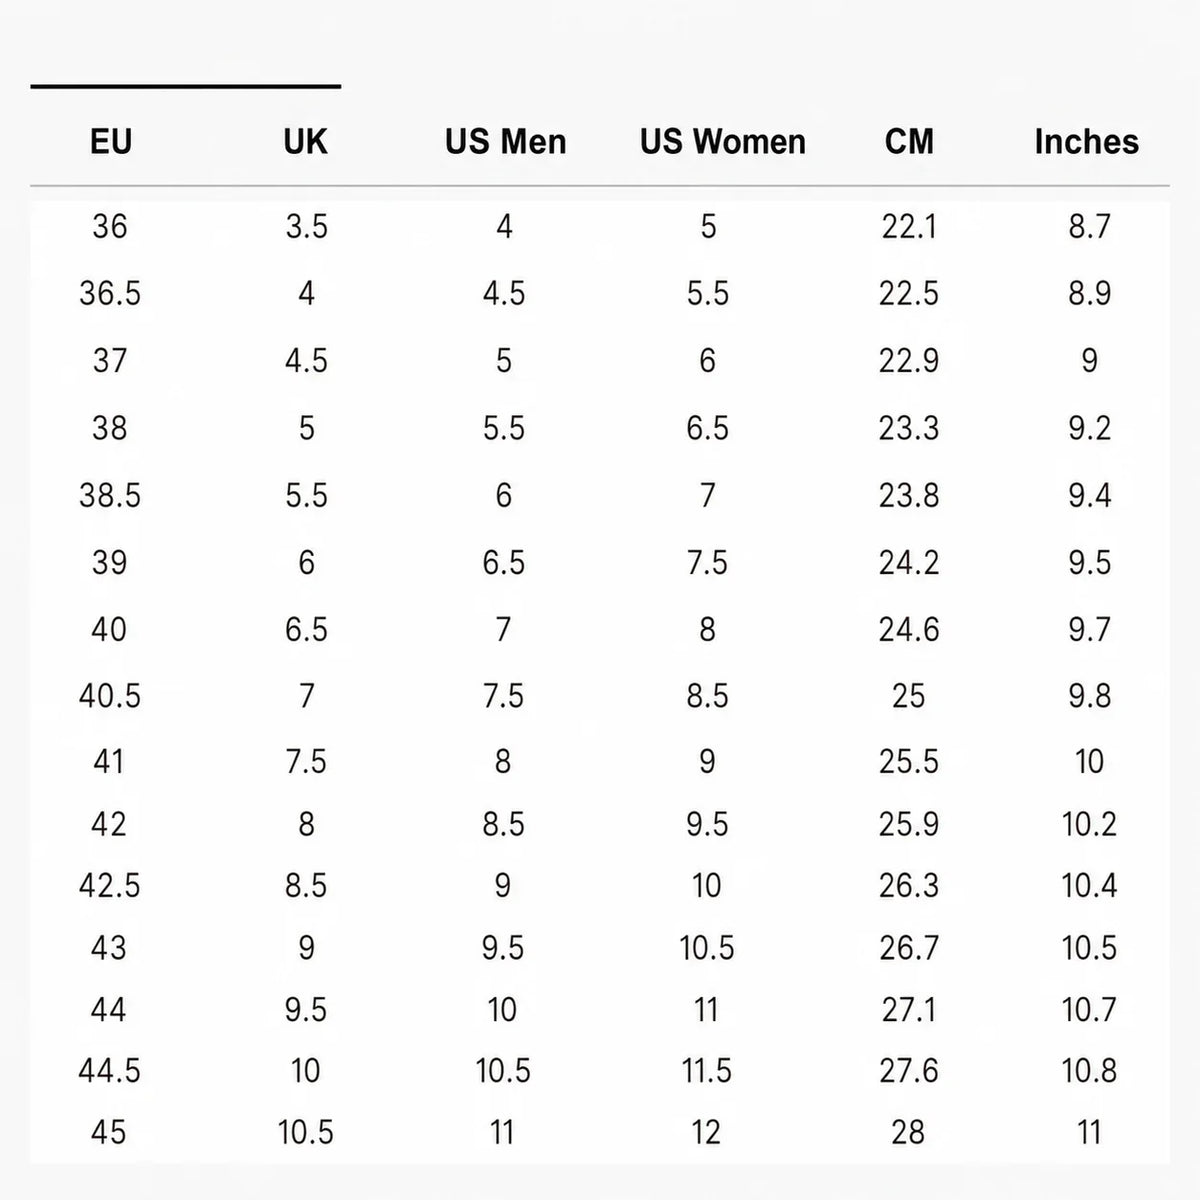Select EU size 36 cell

[x=110, y=227]
